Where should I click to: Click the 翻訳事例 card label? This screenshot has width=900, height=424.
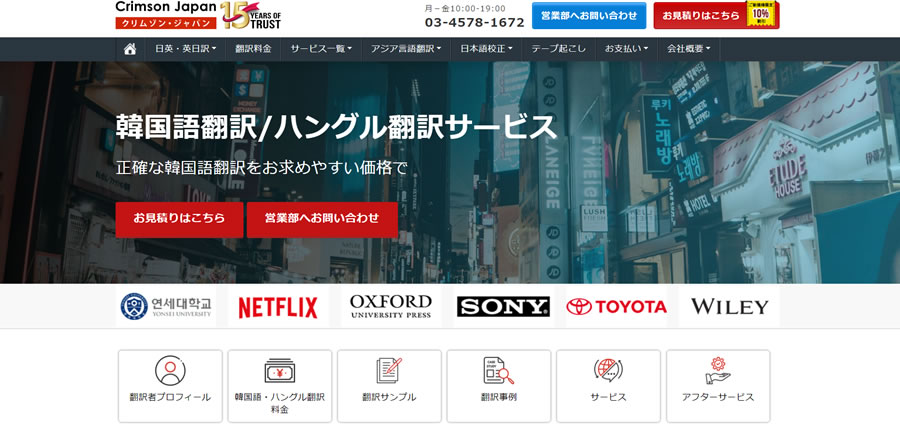point(498,397)
